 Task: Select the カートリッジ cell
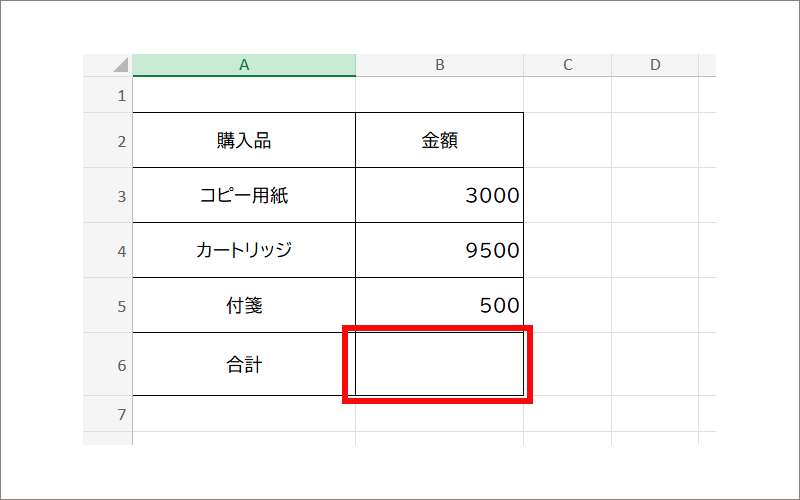[x=244, y=251]
